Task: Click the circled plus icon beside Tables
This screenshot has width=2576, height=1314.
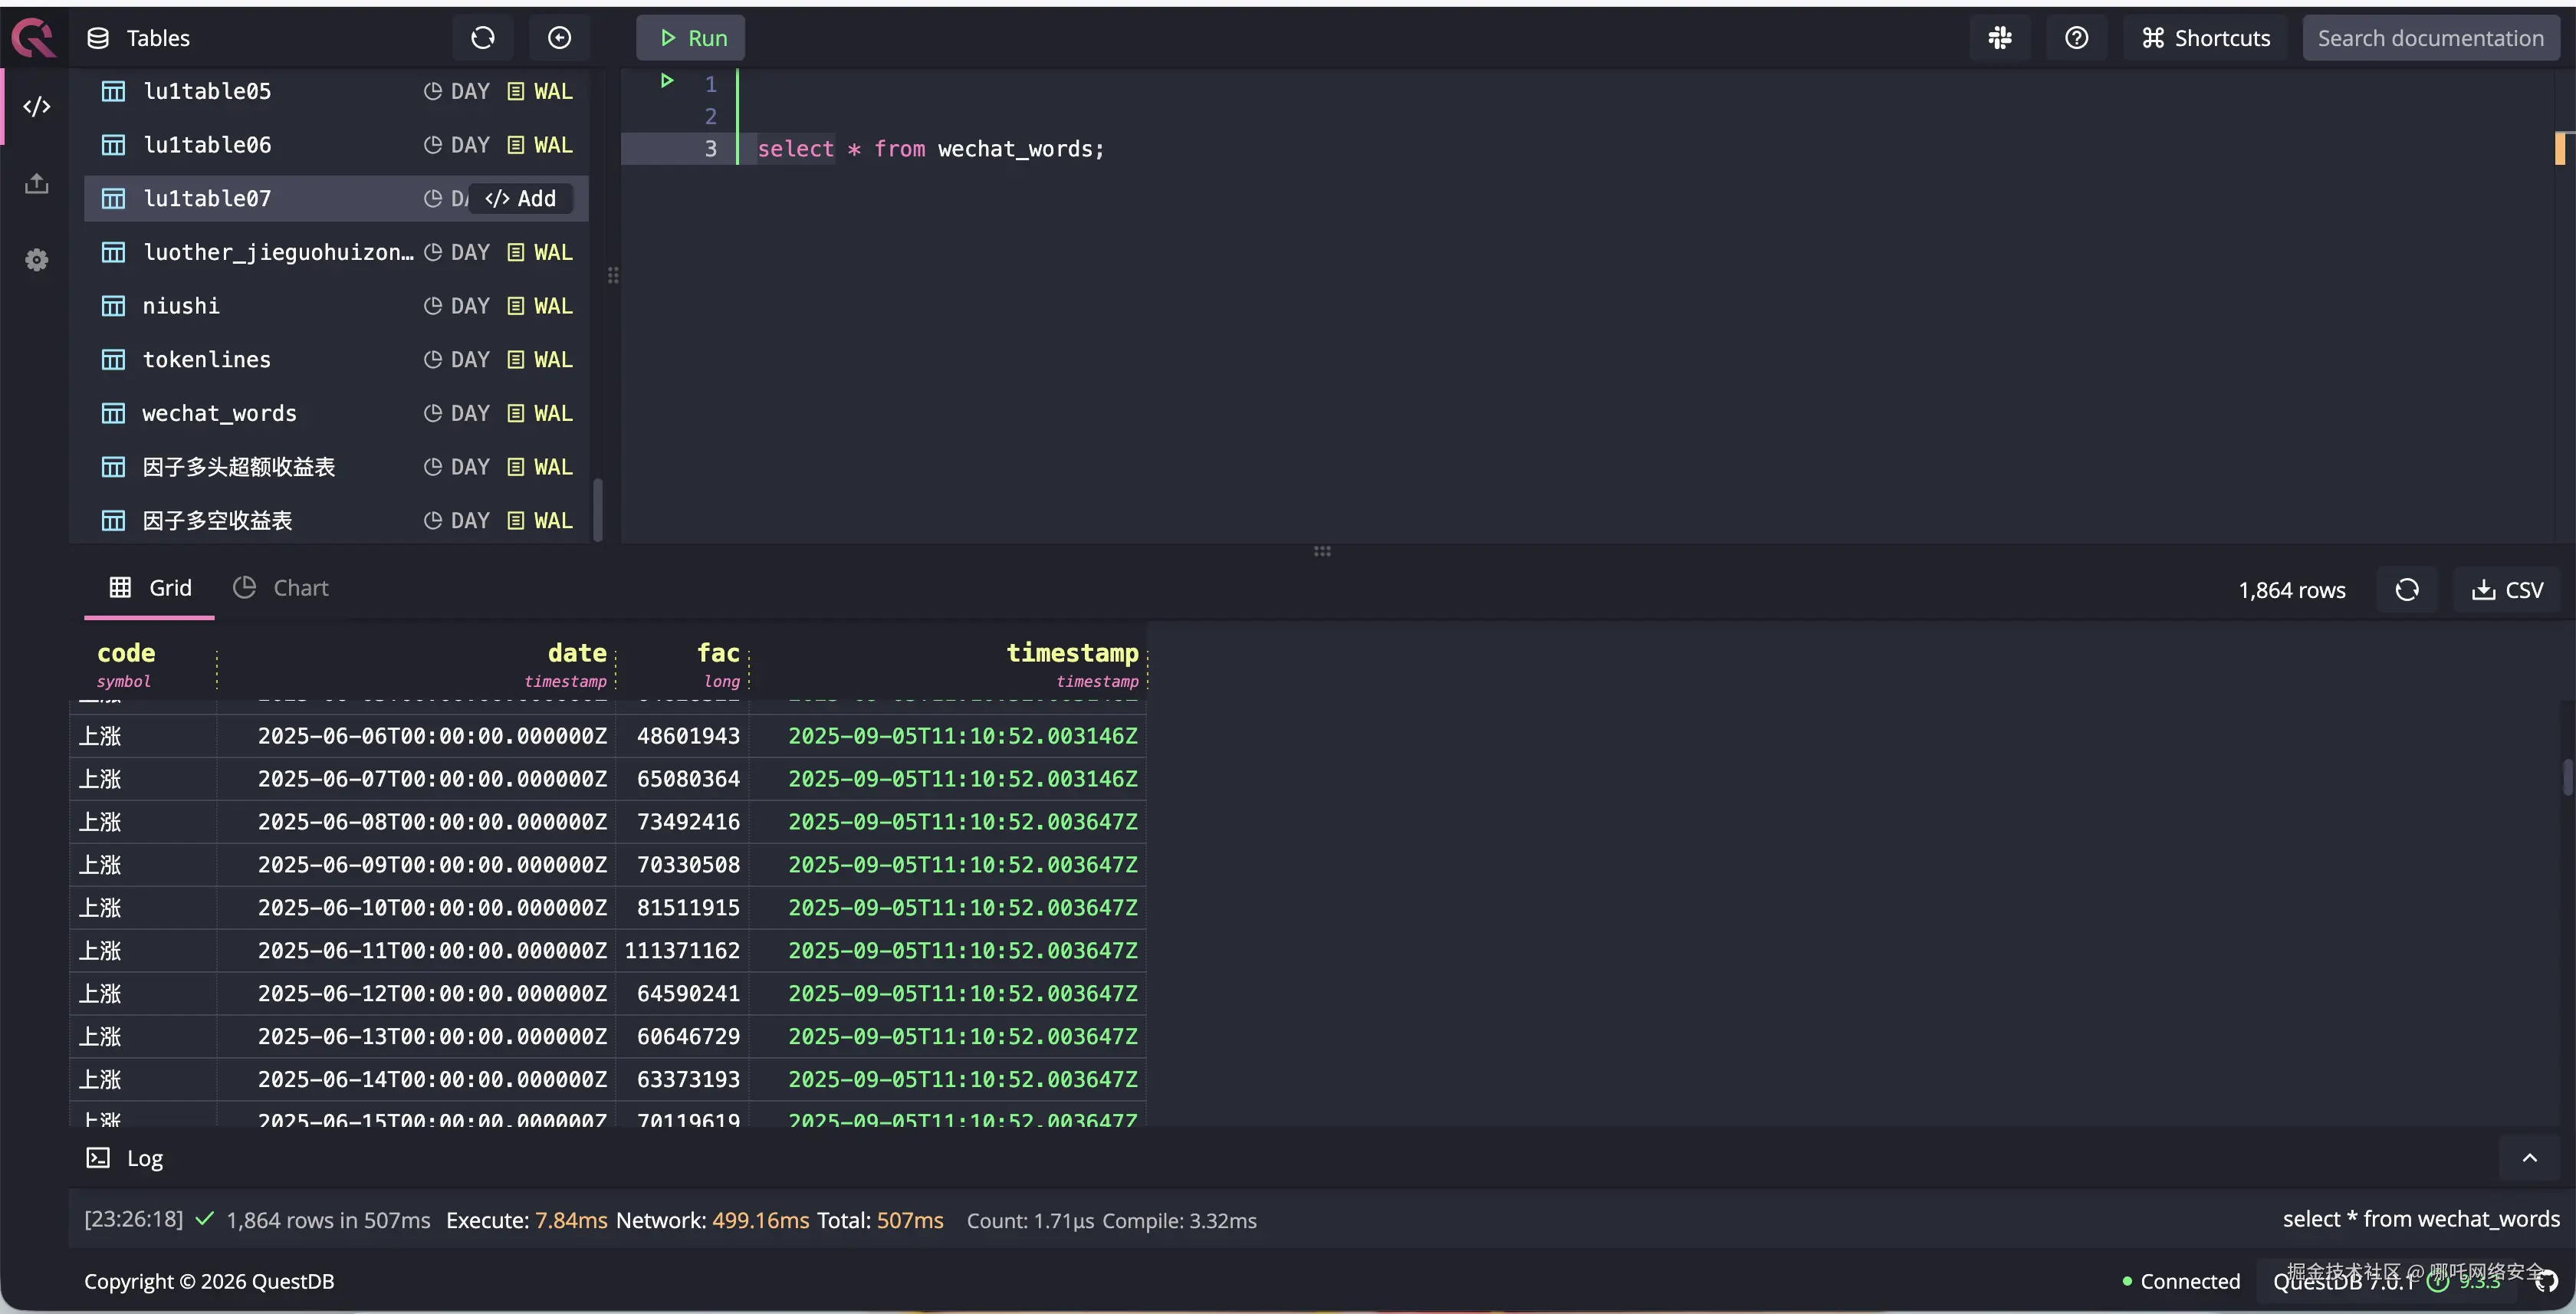Action: click(x=559, y=38)
